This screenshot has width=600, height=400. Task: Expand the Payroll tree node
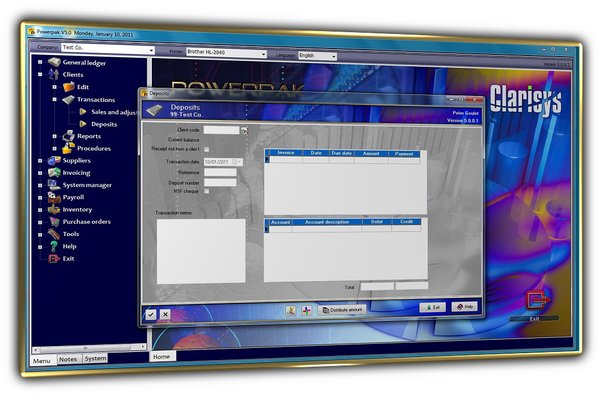tap(40, 198)
